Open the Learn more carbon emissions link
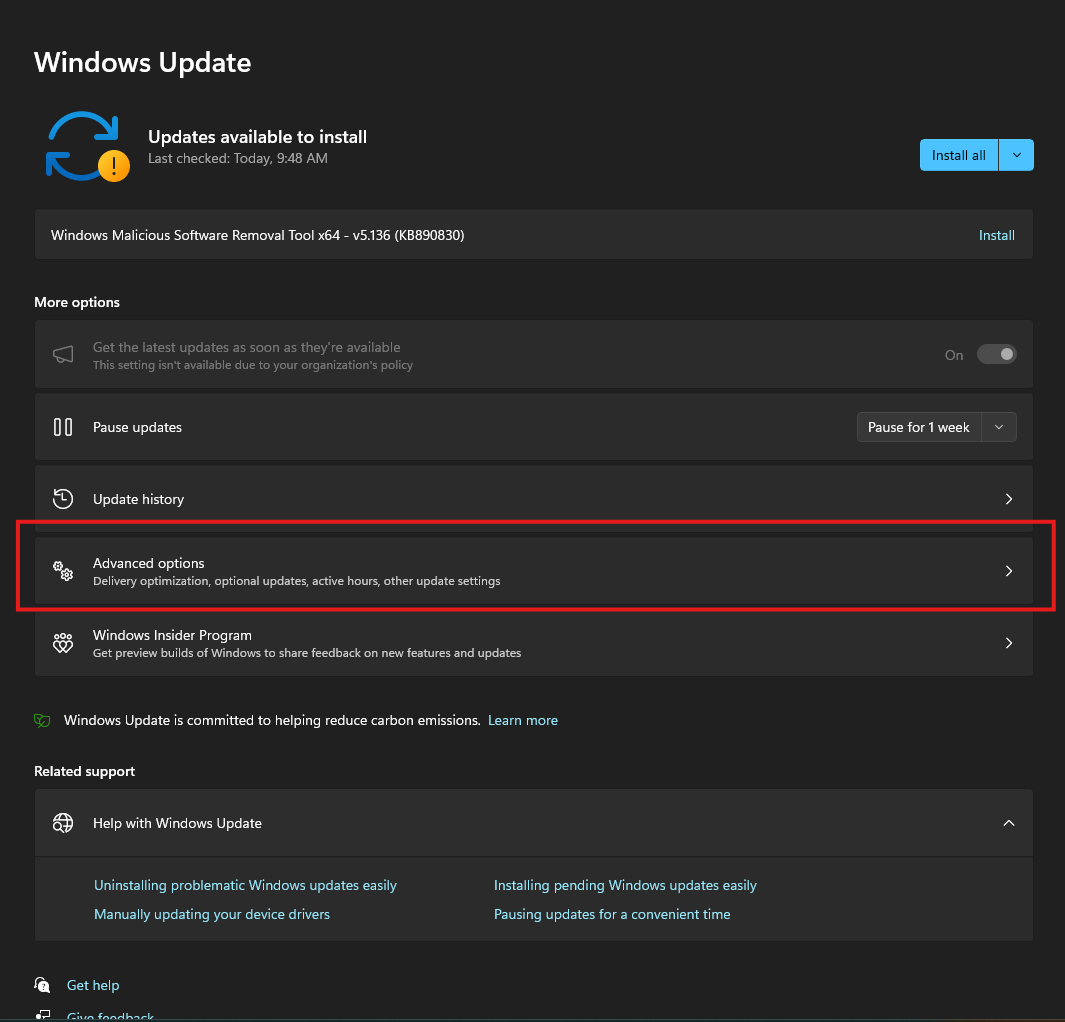Viewport: 1065px width, 1022px height. coord(522,720)
